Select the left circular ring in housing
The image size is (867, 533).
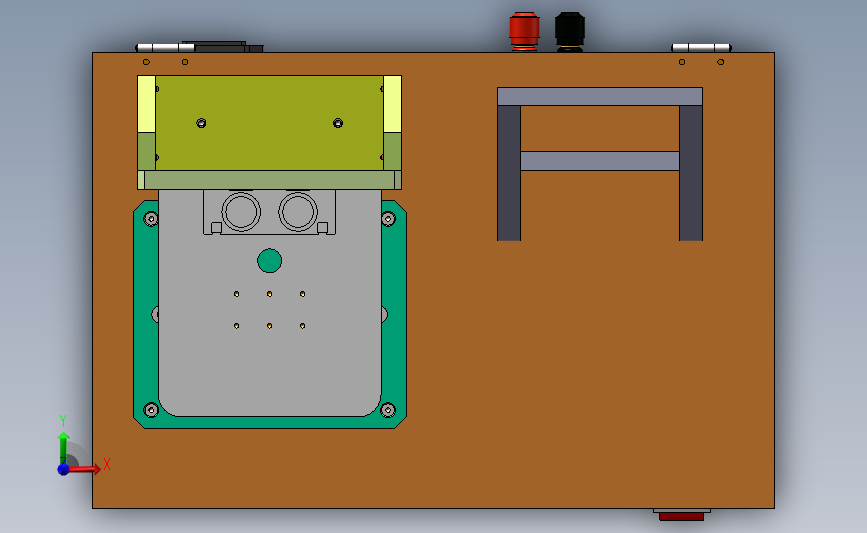[x=241, y=212]
